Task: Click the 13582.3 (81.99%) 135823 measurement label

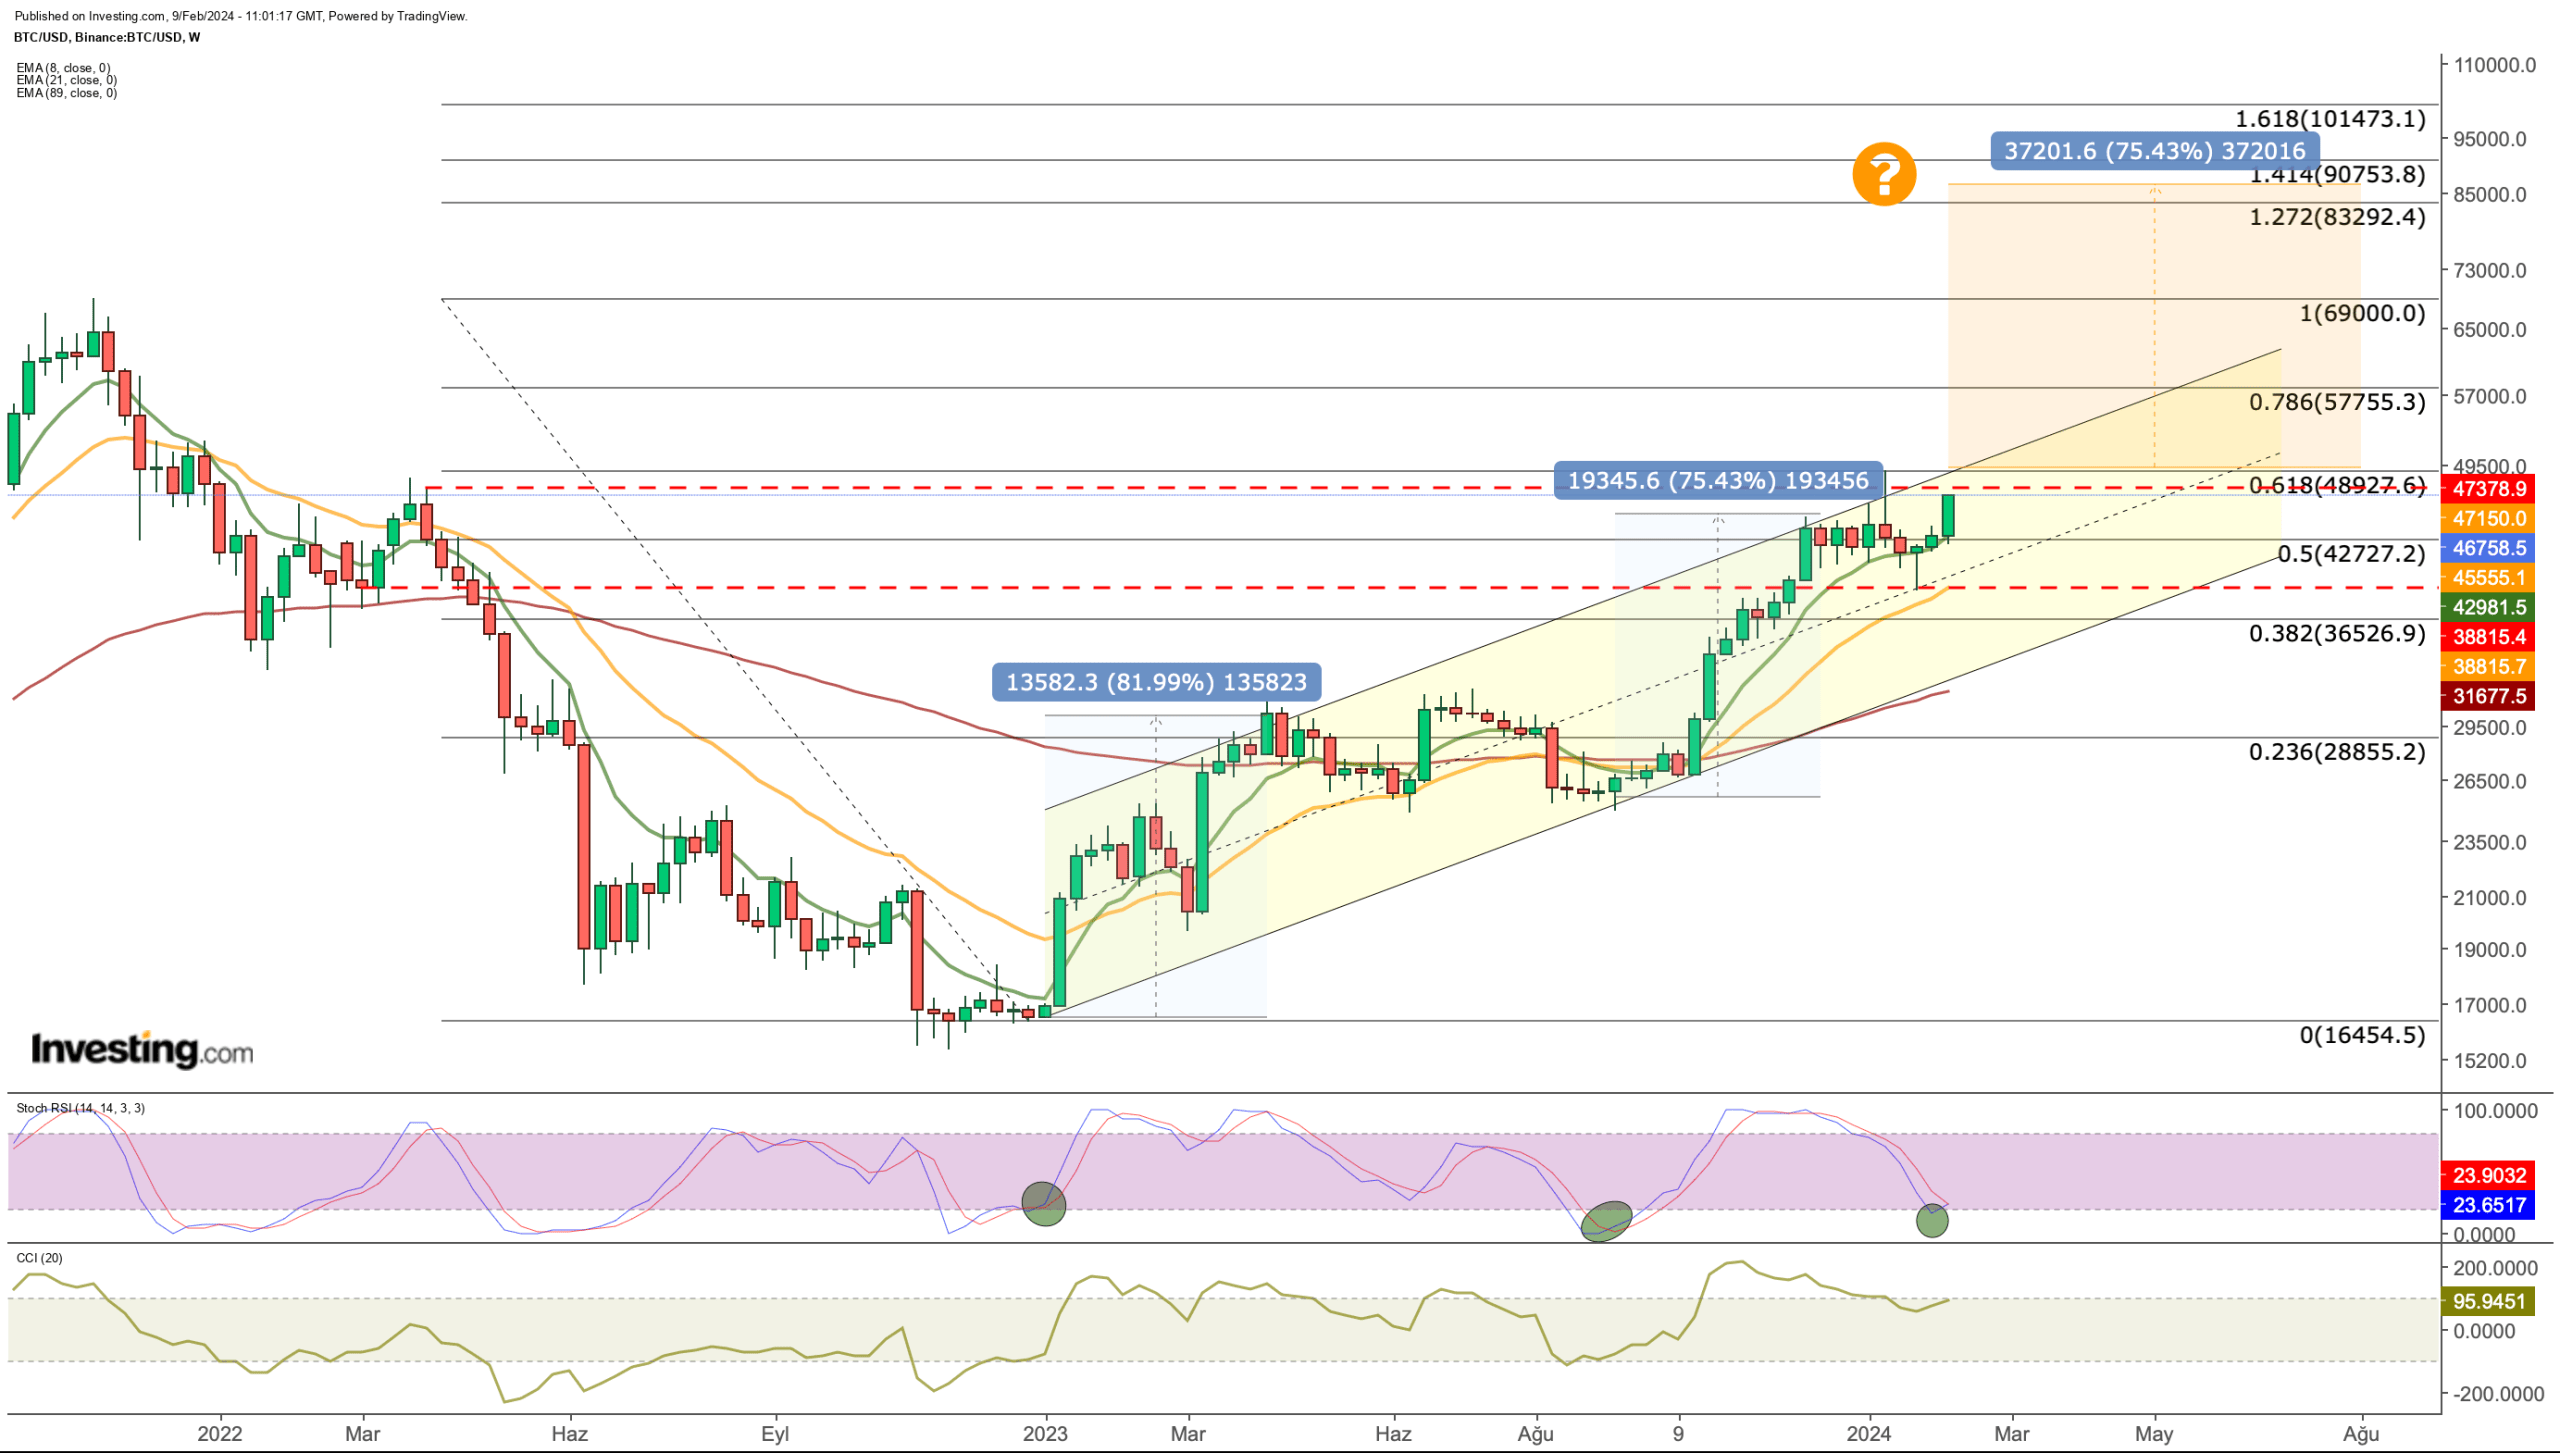Action: click(1155, 682)
